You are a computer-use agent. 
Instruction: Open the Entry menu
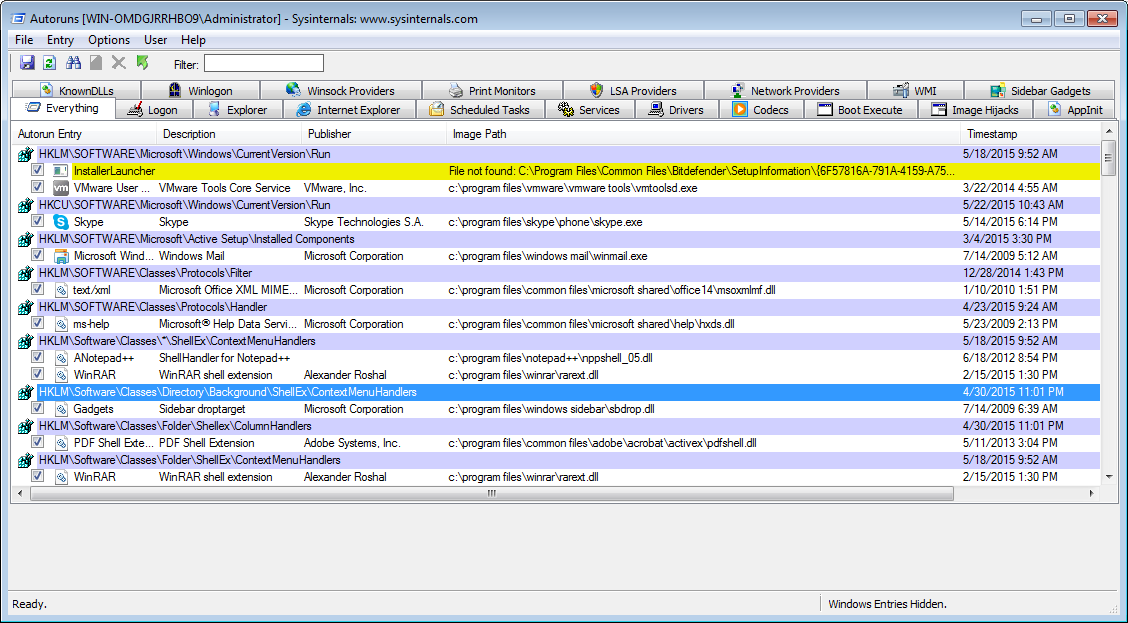point(60,40)
